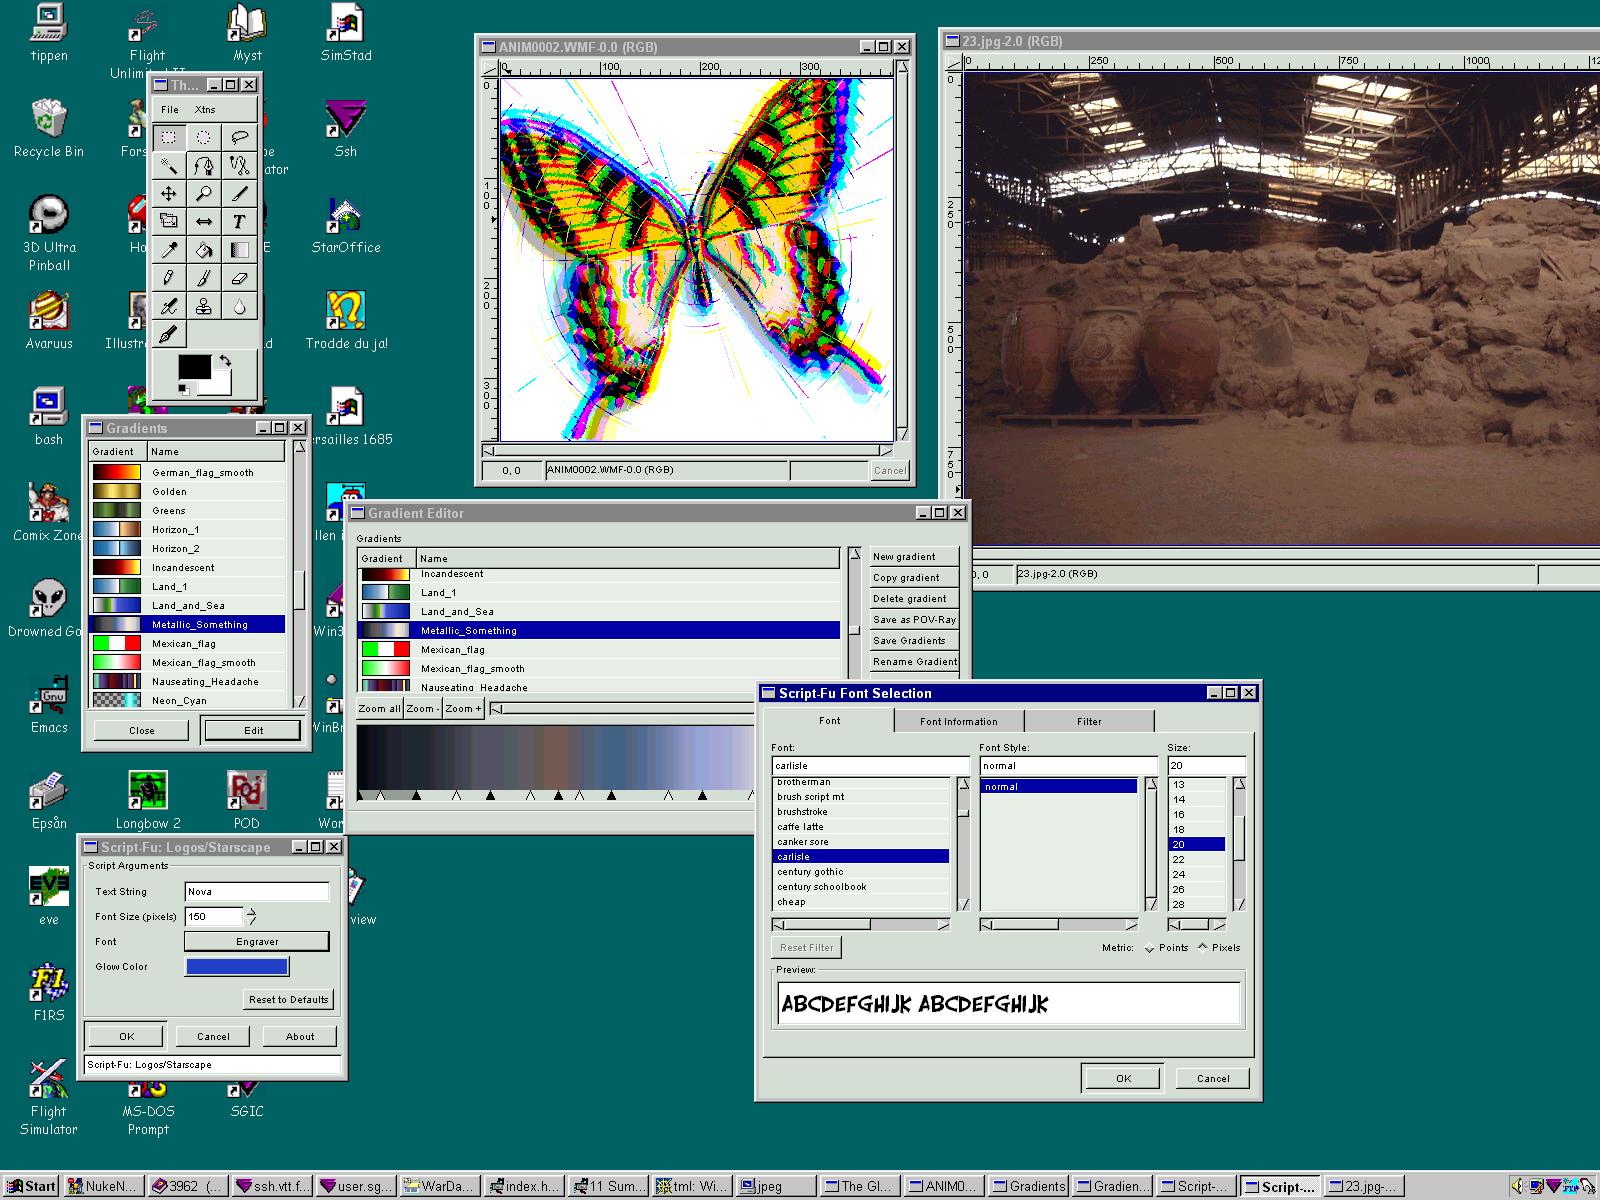Viewport: 1600px width, 1200px height.
Task: Switch to the Gradients taskbar item
Action: click(x=1030, y=1186)
